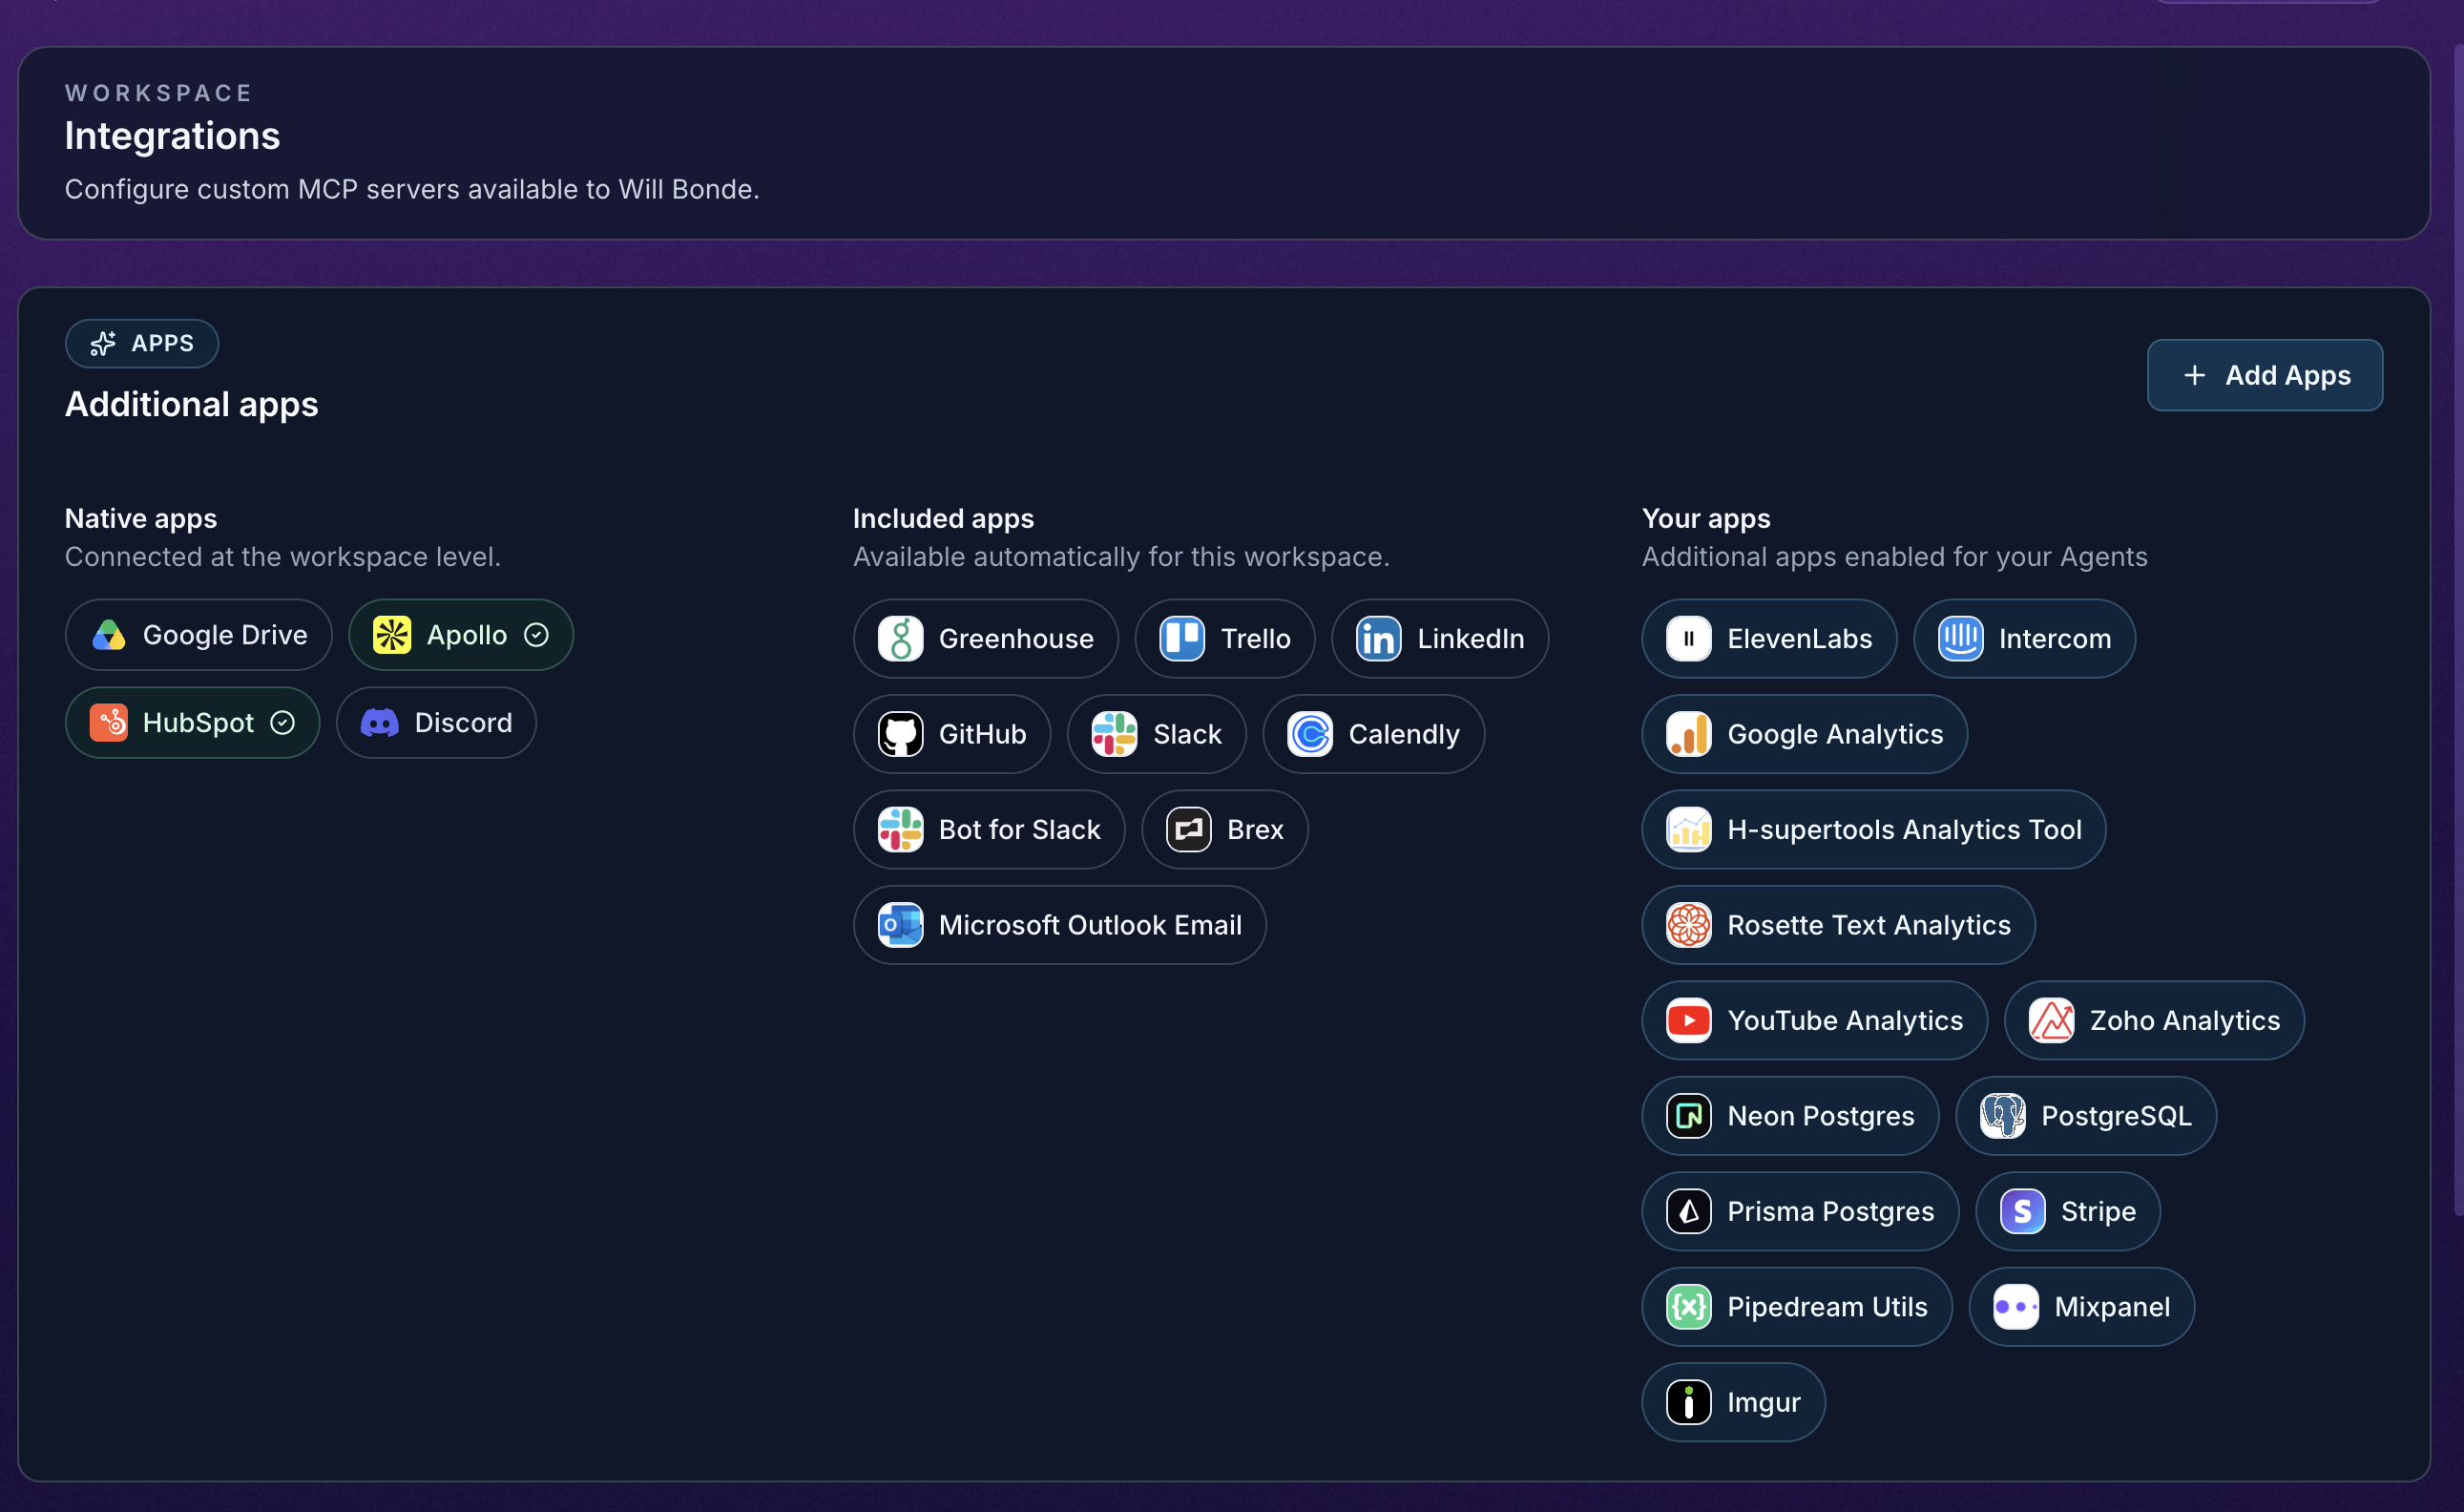The height and width of the screenshot is (1512, 2464).
Task: Click the Bot for Slack icon
Action: pyautogui.click(x=900, y=829)
